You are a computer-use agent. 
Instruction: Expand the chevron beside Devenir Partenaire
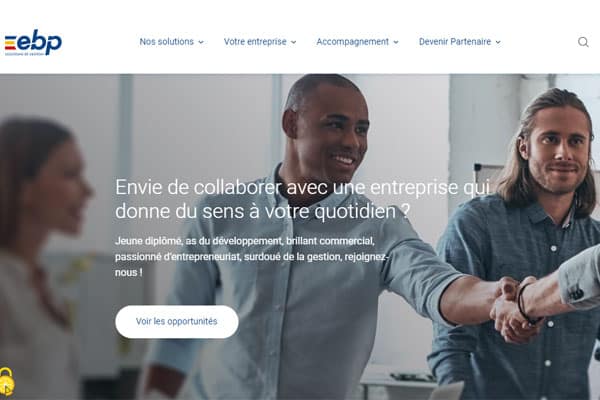[x=498, y=42]
